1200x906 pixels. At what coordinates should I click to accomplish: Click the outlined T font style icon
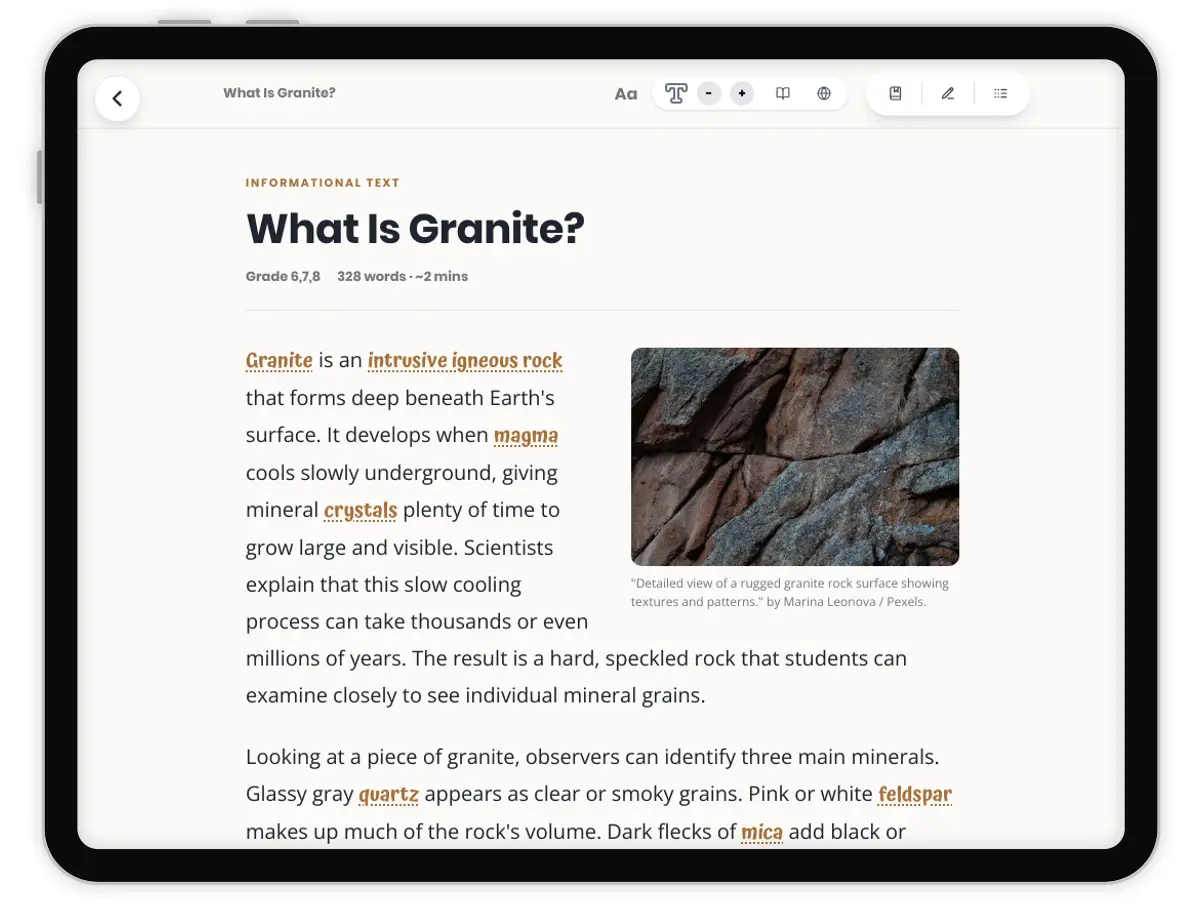pos(676,94)
